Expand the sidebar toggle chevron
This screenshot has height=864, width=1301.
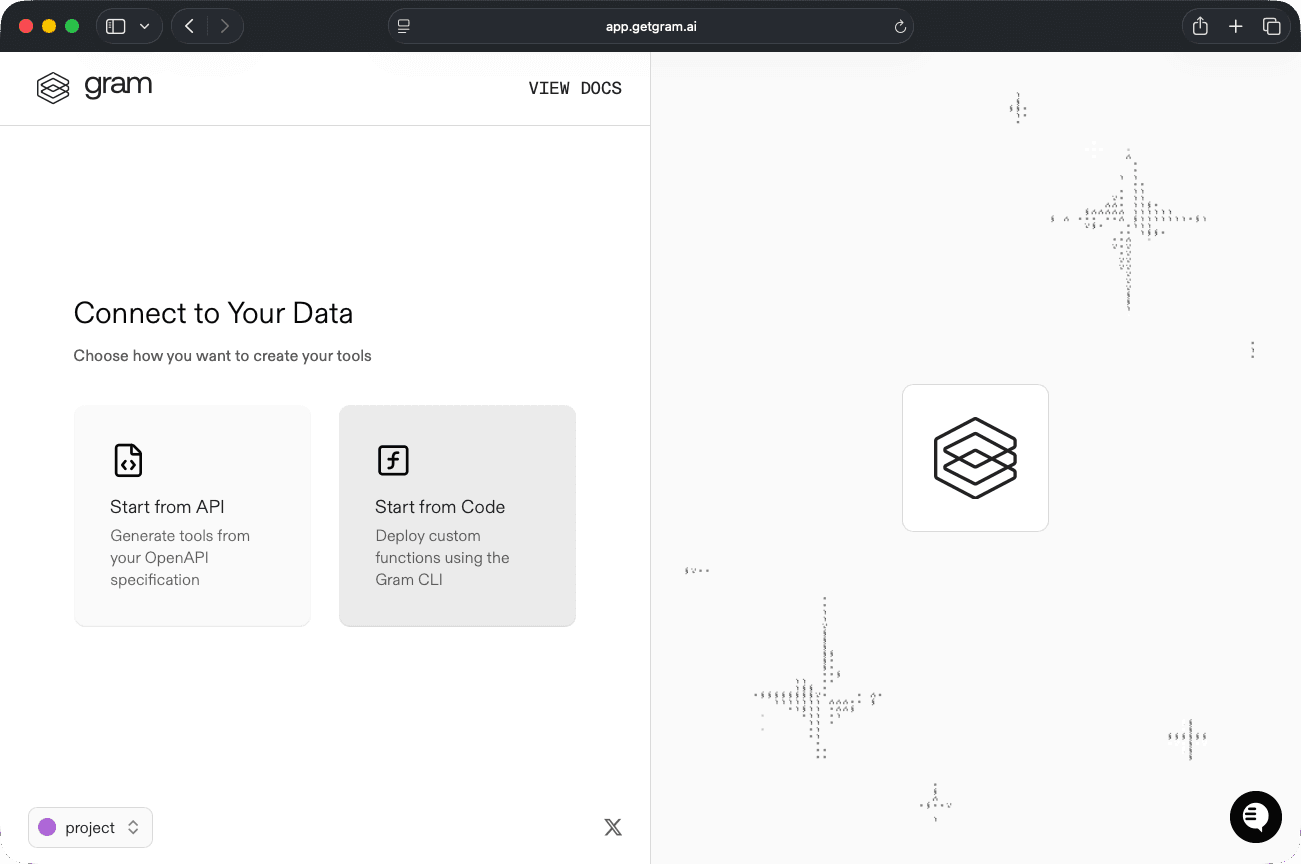pos(146,26)
